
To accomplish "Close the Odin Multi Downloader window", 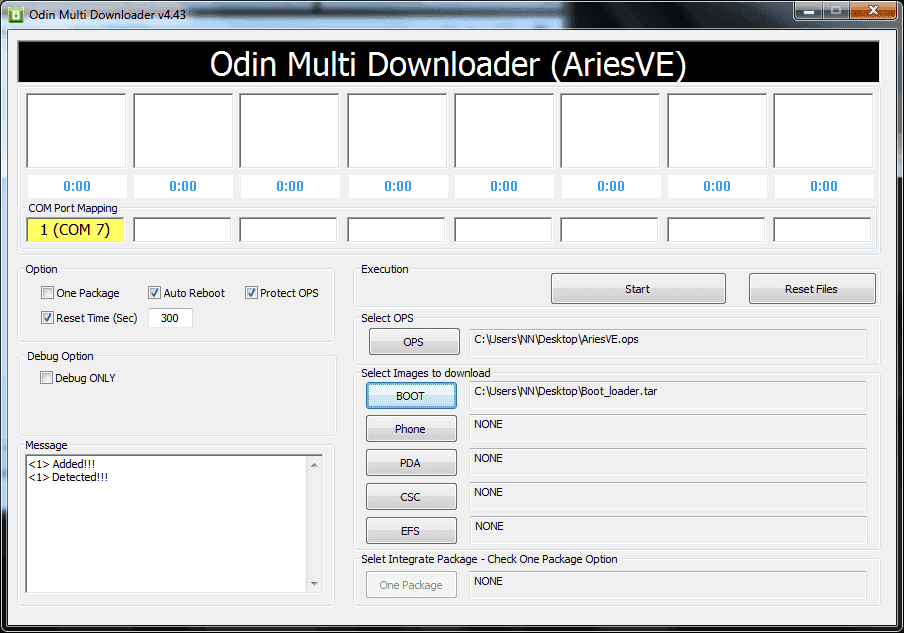I will click(875, 10).
